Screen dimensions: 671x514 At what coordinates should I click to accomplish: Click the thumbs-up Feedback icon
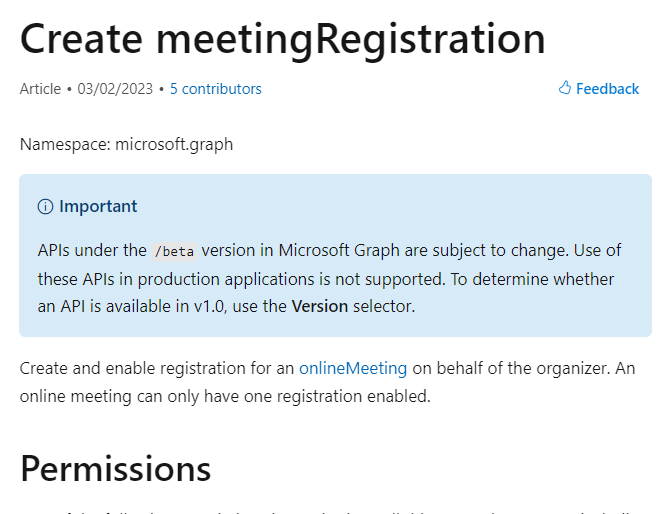tap(564, 88)
